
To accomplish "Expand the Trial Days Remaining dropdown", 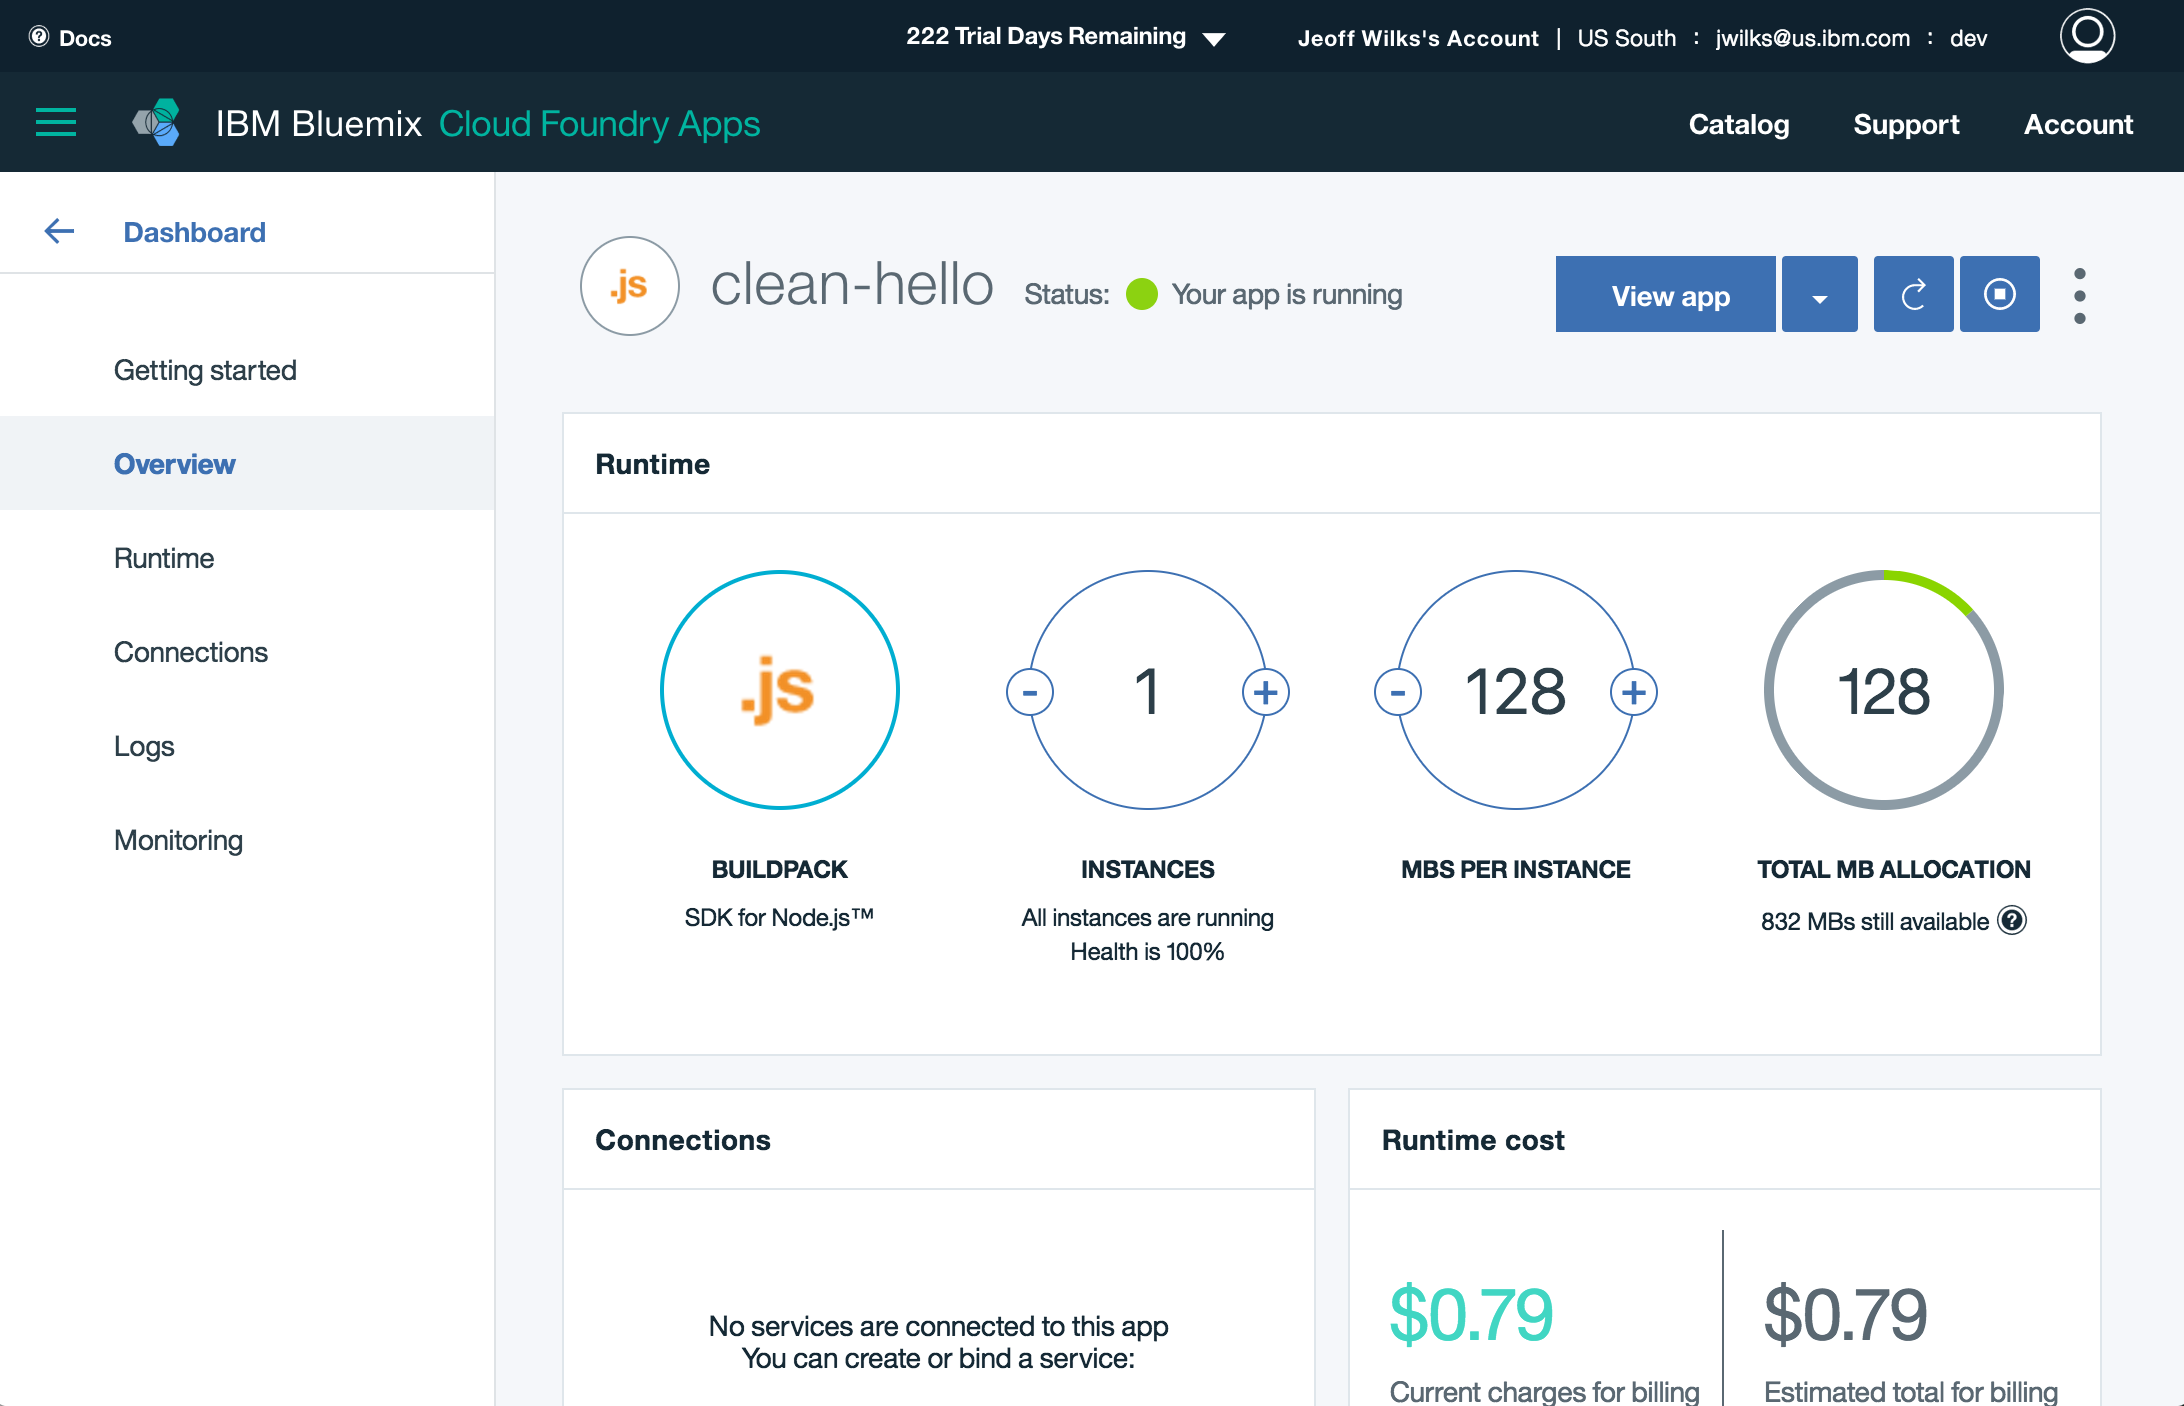I will click(1214, 39).
